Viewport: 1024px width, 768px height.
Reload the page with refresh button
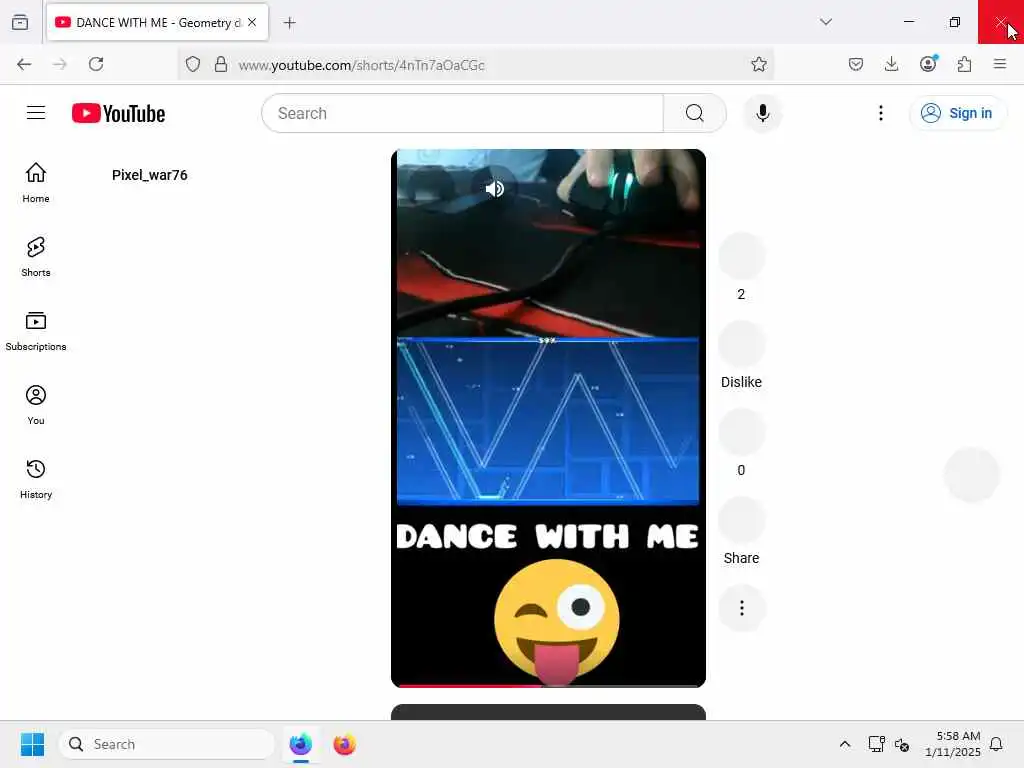pyautogui.click(x=96, y=64)
